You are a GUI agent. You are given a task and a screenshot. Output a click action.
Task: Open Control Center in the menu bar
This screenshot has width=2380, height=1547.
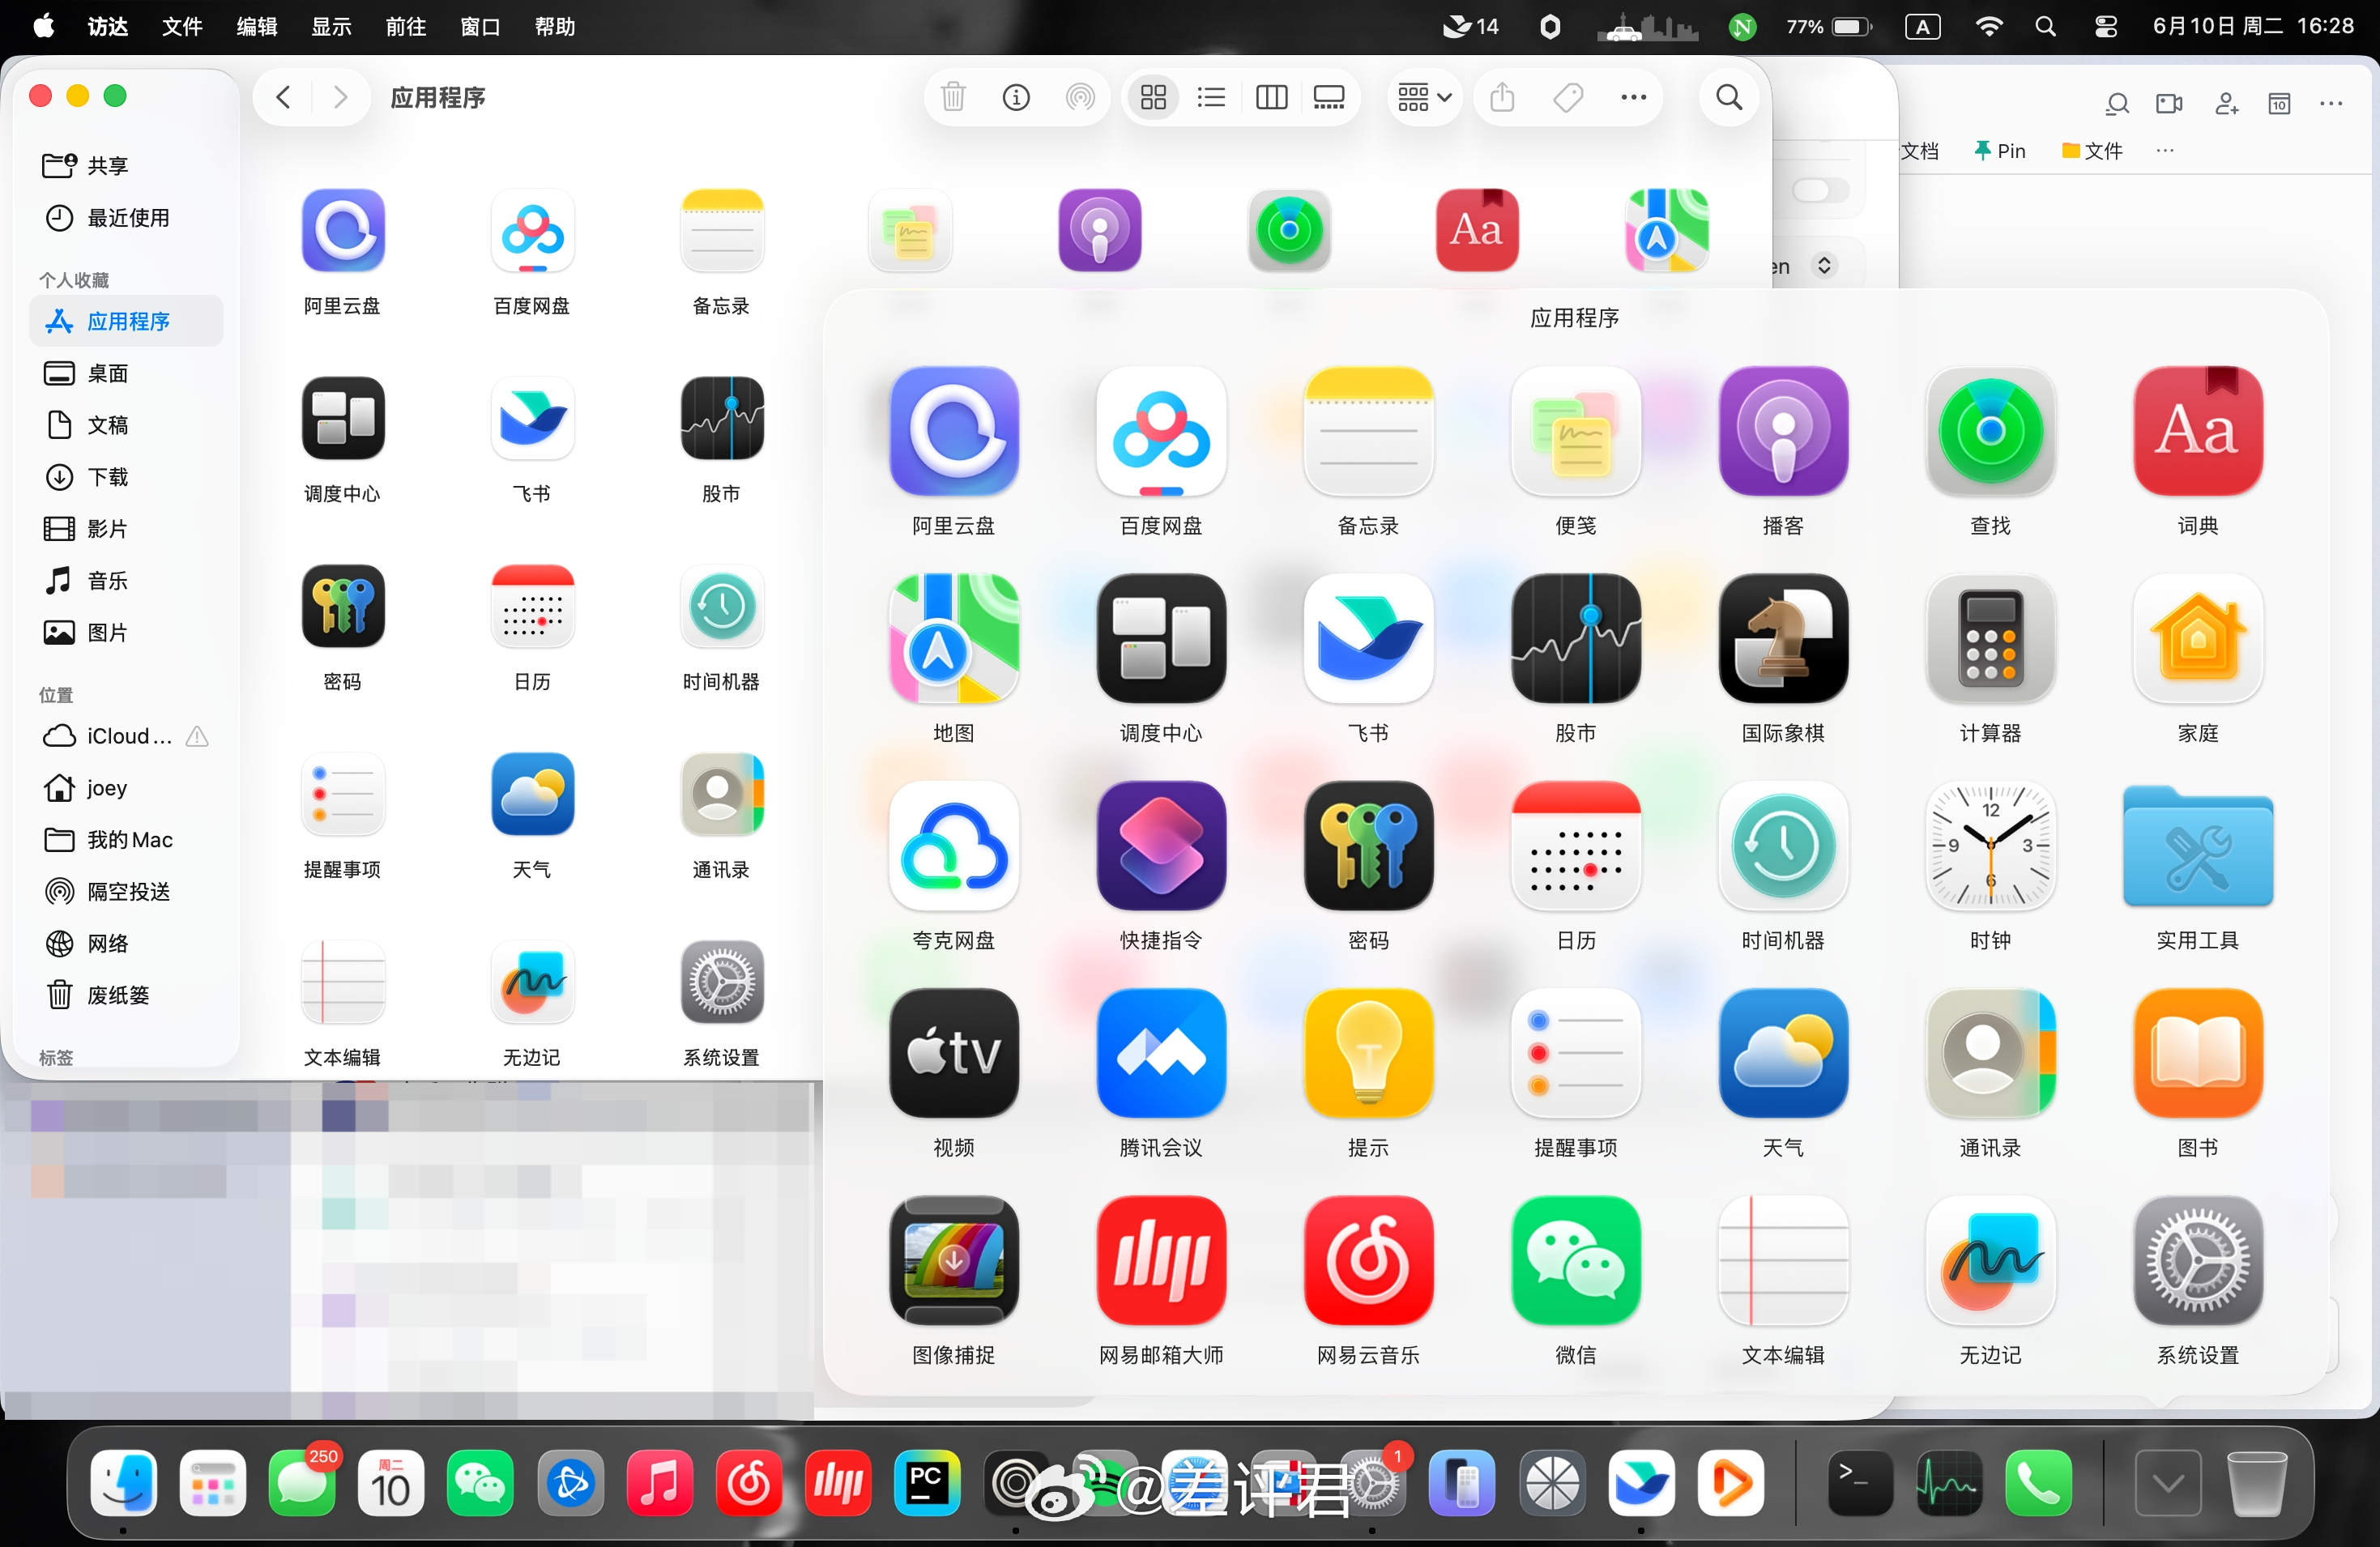tap(2105, 26)
